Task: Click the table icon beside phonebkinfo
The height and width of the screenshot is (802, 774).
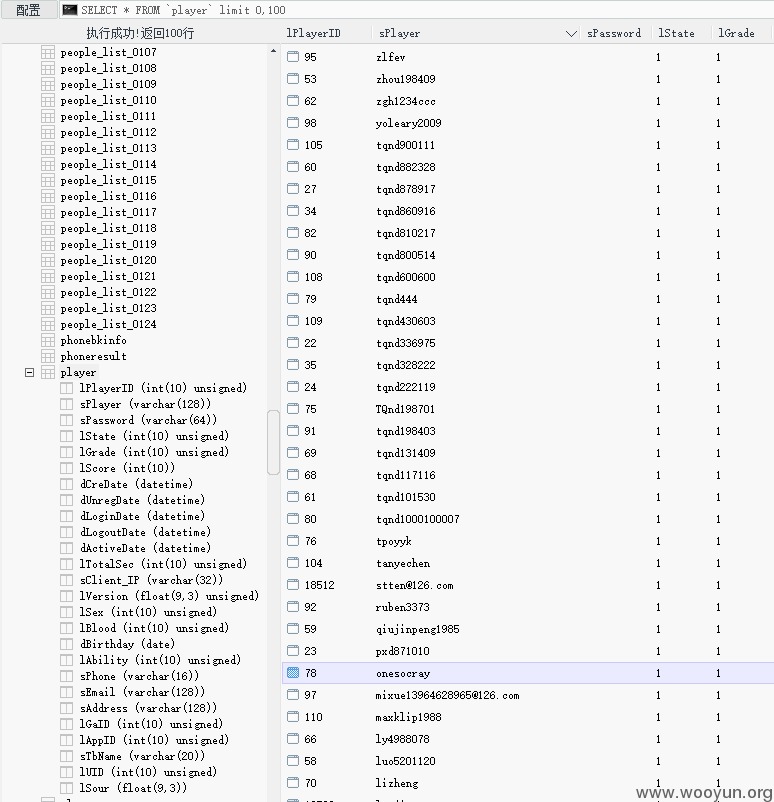Action: pyautogui.click(x=48, y=341)
